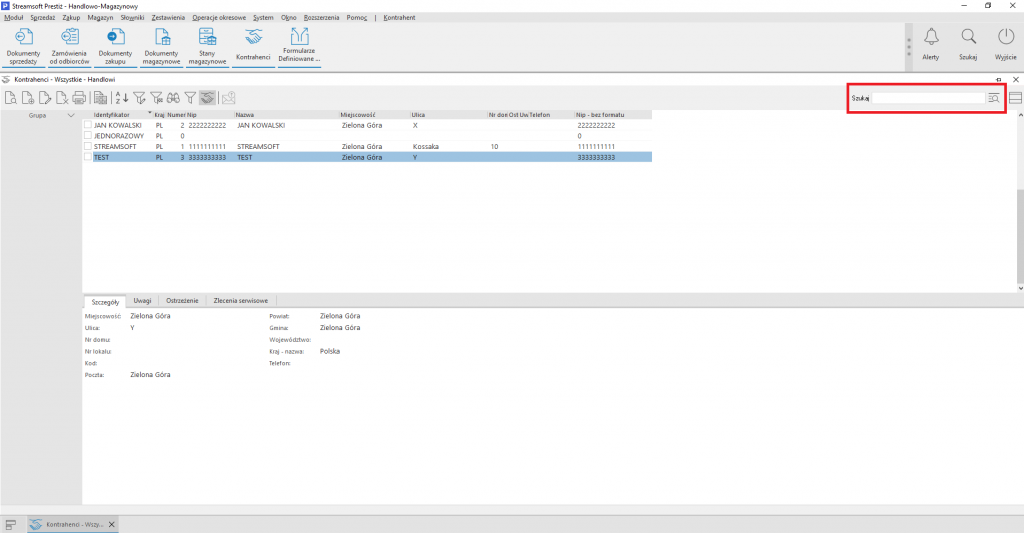Click sort arrow on Identyfikator column
Viewport: 1024px width, 533px height.
tap(150, 114)
